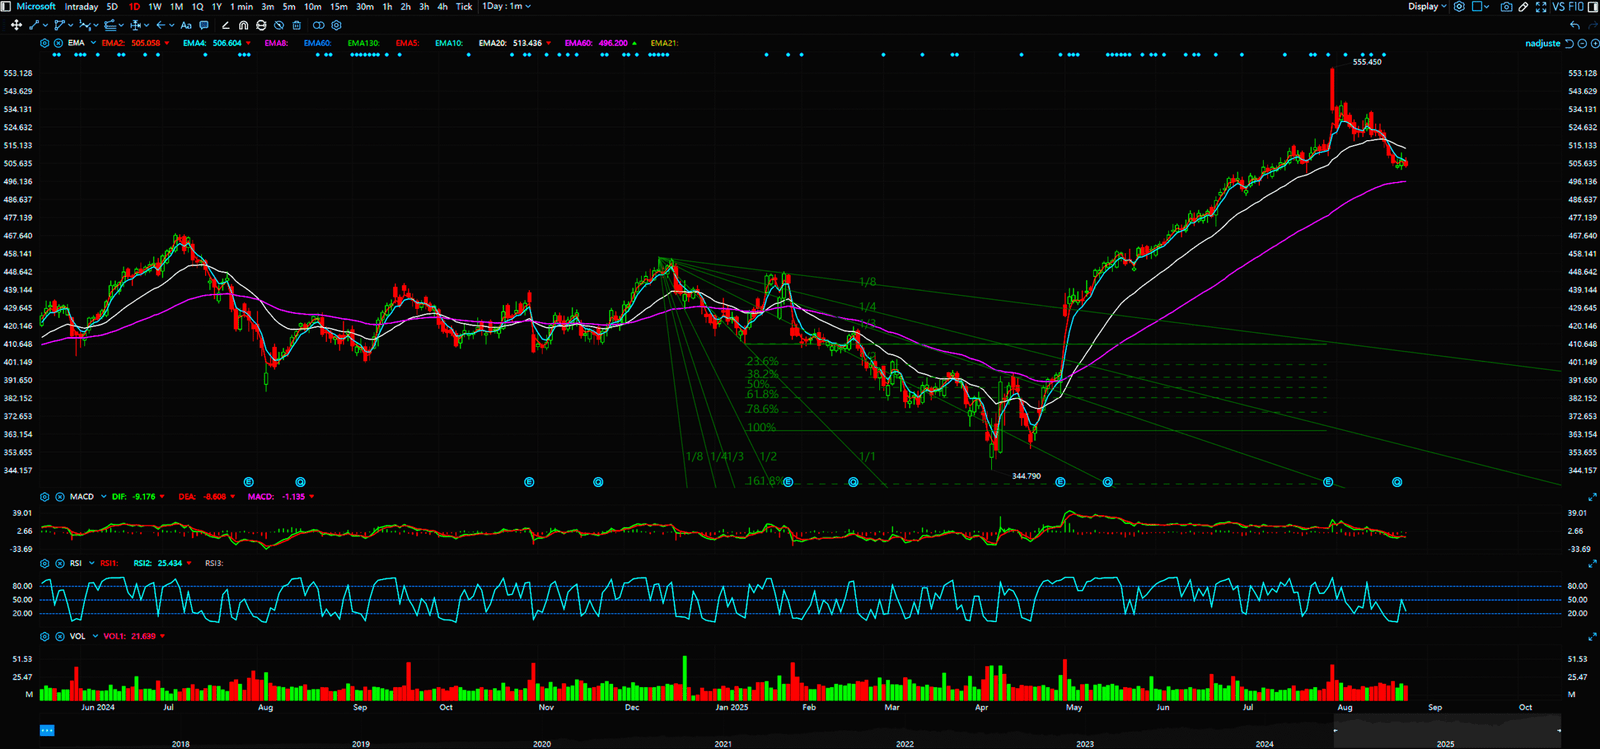Select the move/pan crosshair tool
The height and width of the screenshot is (749, 1600).
click(x=16, y=25)
